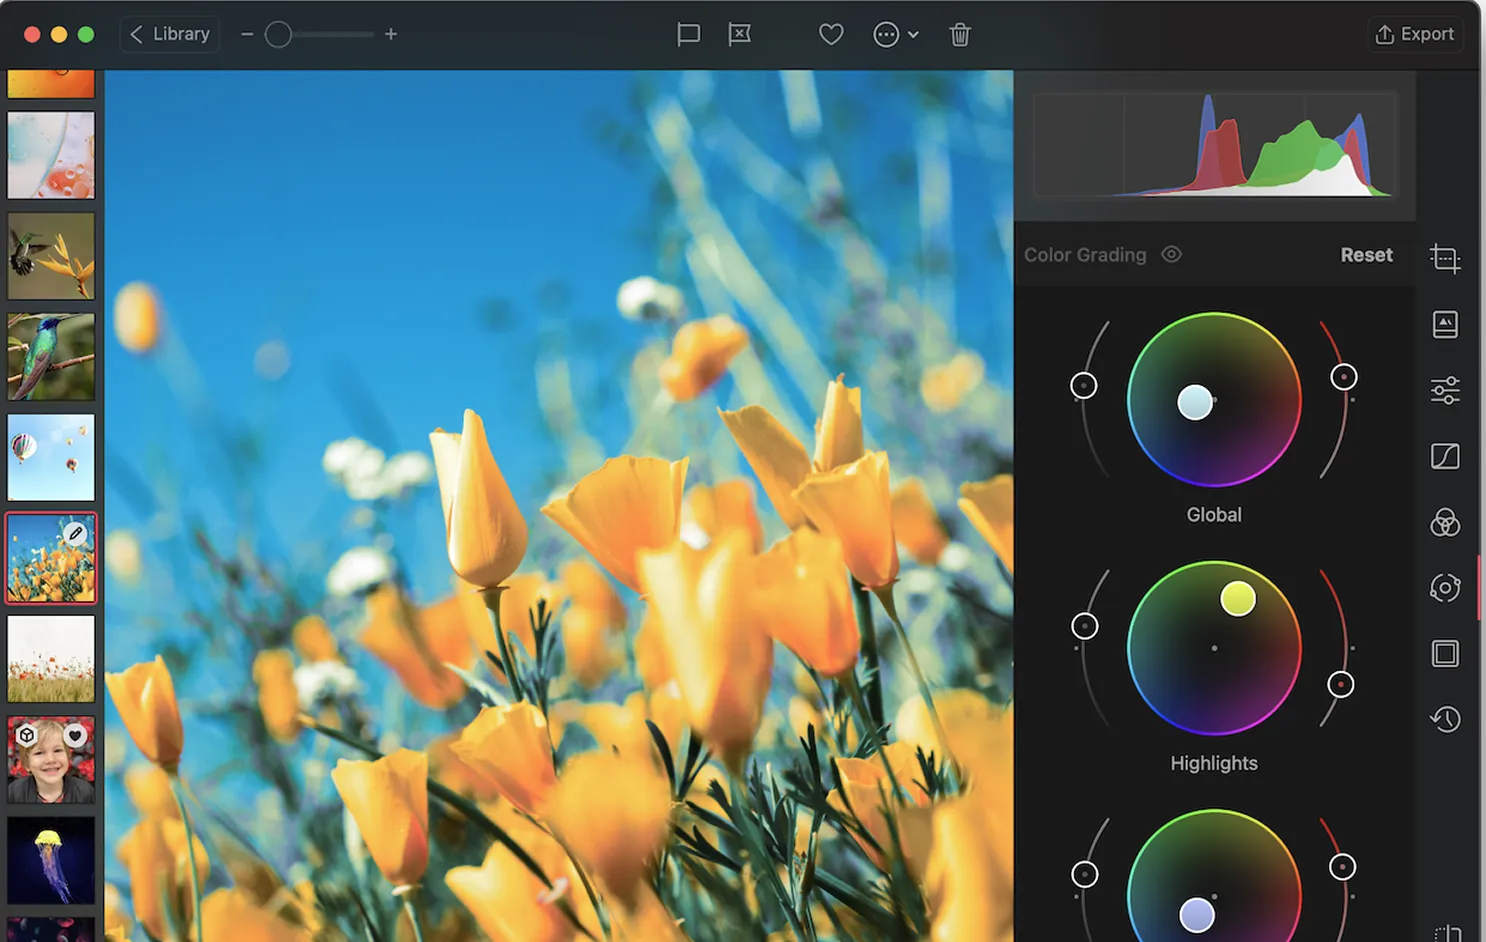Reset the Color Grading adjustments

tap(1366, 255)
